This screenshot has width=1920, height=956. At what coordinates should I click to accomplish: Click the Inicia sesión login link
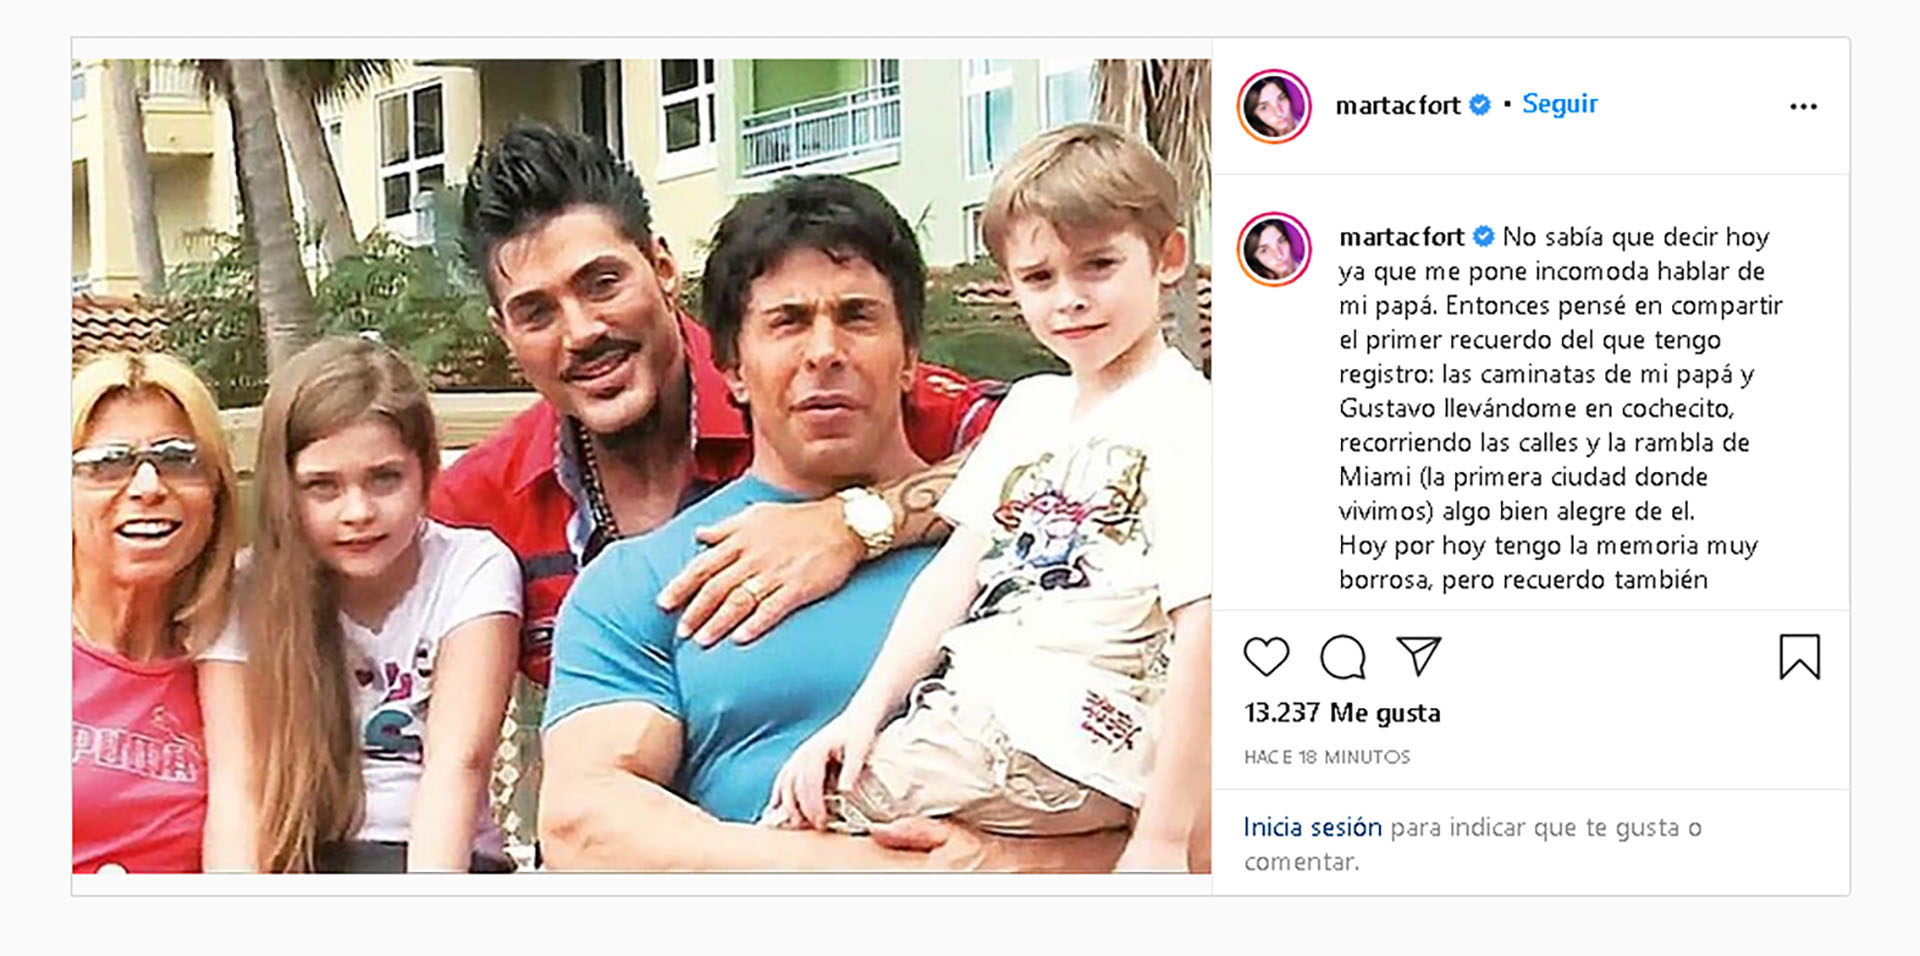point(1312,827)
